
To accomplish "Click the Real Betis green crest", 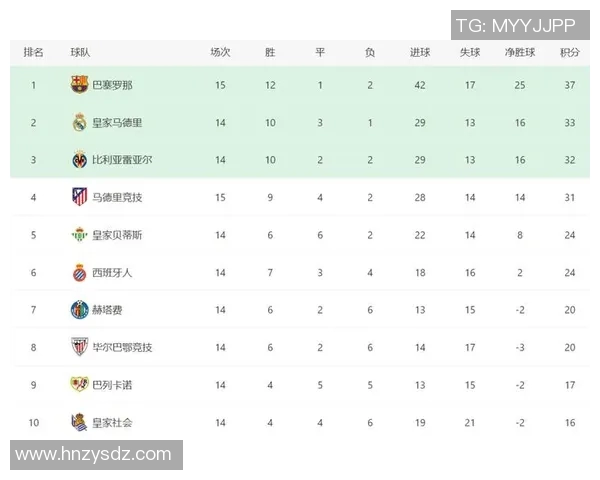I will click(79, 235).
